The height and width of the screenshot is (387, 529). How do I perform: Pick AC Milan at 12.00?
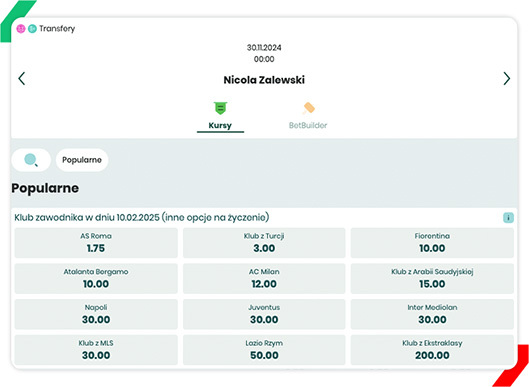[x=264, y=279]
